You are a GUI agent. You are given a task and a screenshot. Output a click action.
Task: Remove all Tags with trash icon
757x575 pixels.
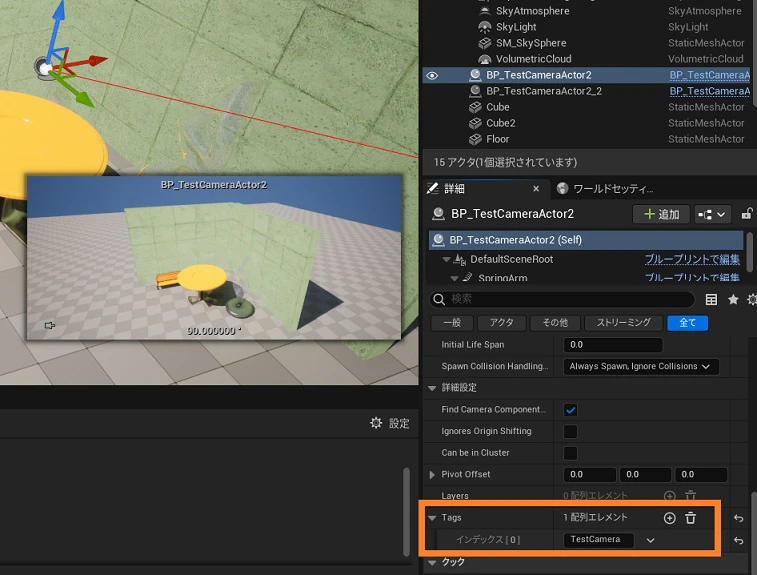coord(690,518)
